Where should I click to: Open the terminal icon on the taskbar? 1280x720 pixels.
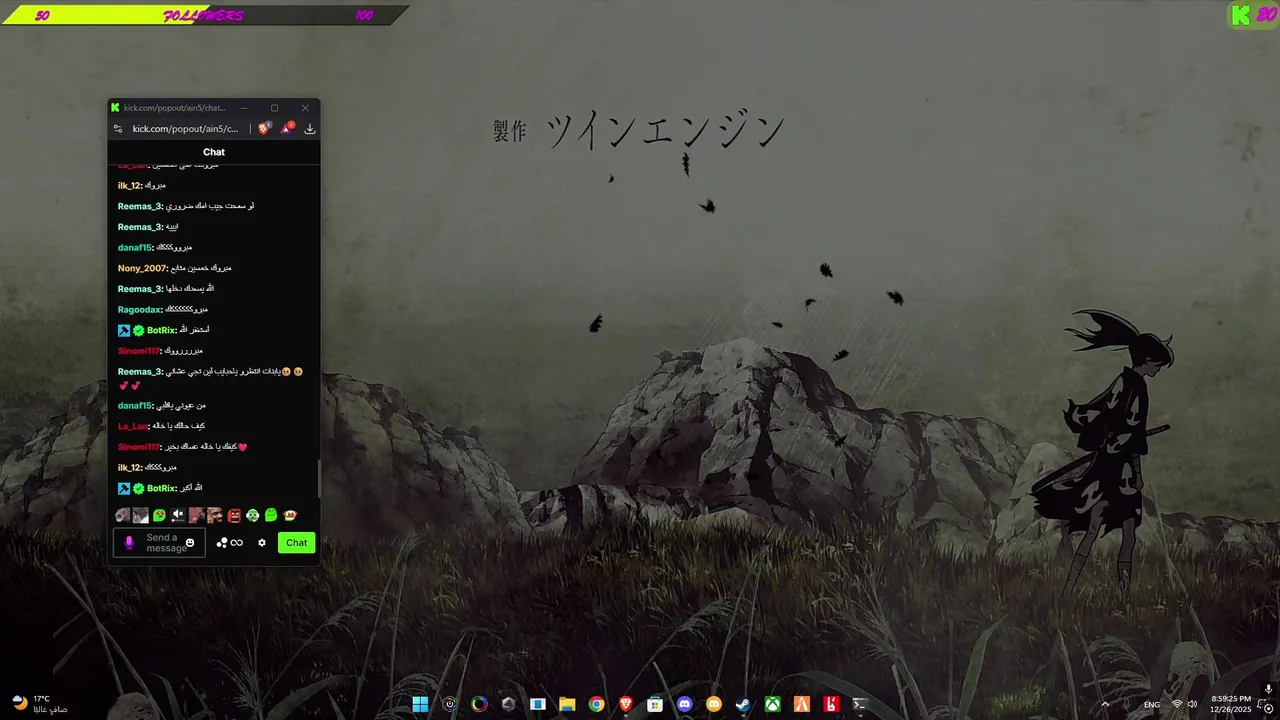tap(859, 704)
